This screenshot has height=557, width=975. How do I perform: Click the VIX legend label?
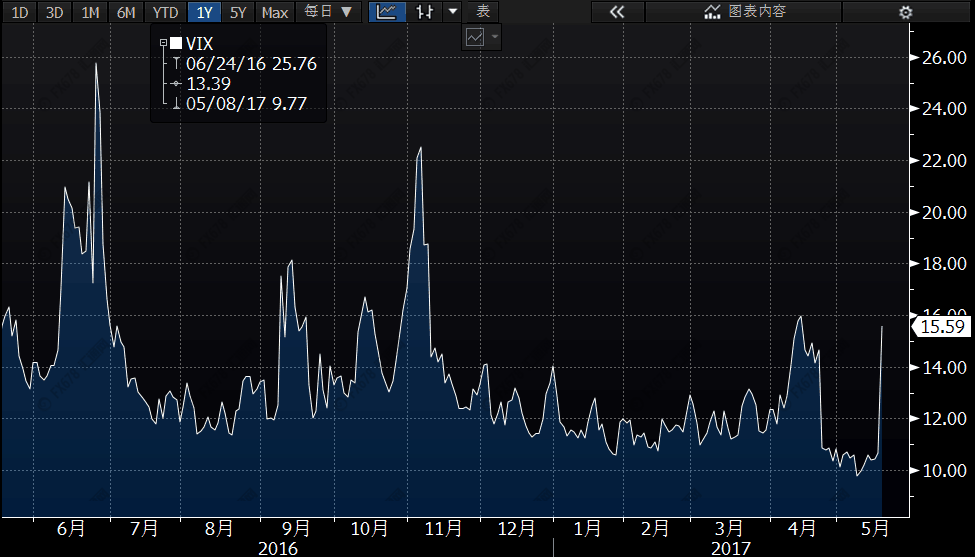coord(200,44)
